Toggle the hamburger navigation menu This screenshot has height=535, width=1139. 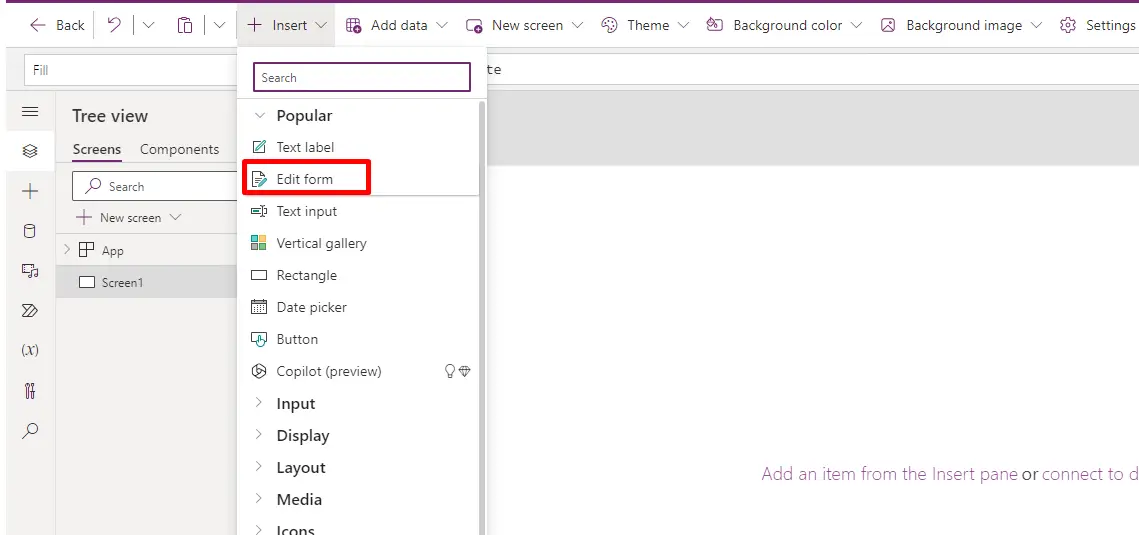click(x=30, y=112)
